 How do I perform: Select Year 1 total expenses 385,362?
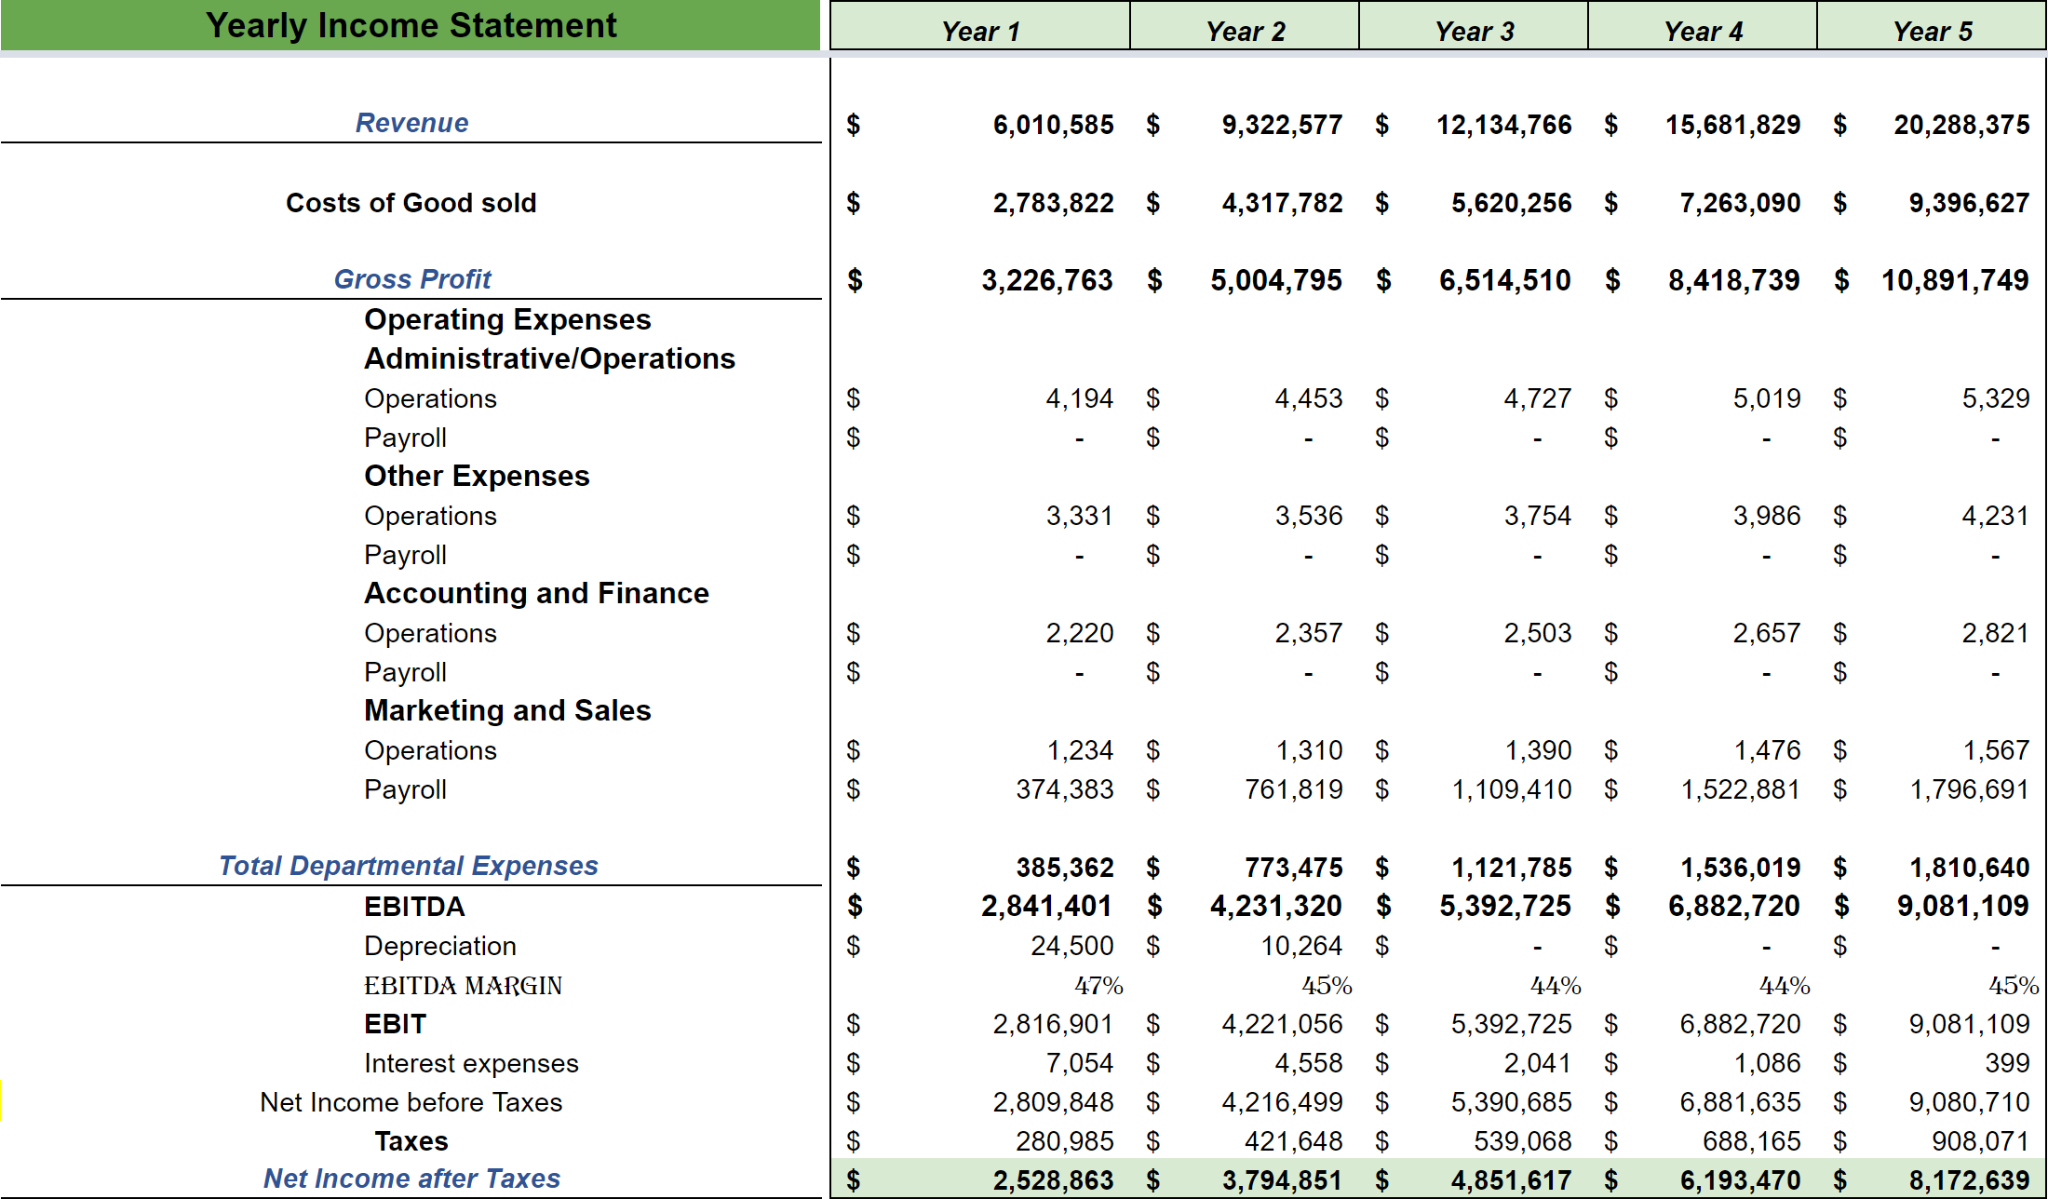coord(1065,868)
